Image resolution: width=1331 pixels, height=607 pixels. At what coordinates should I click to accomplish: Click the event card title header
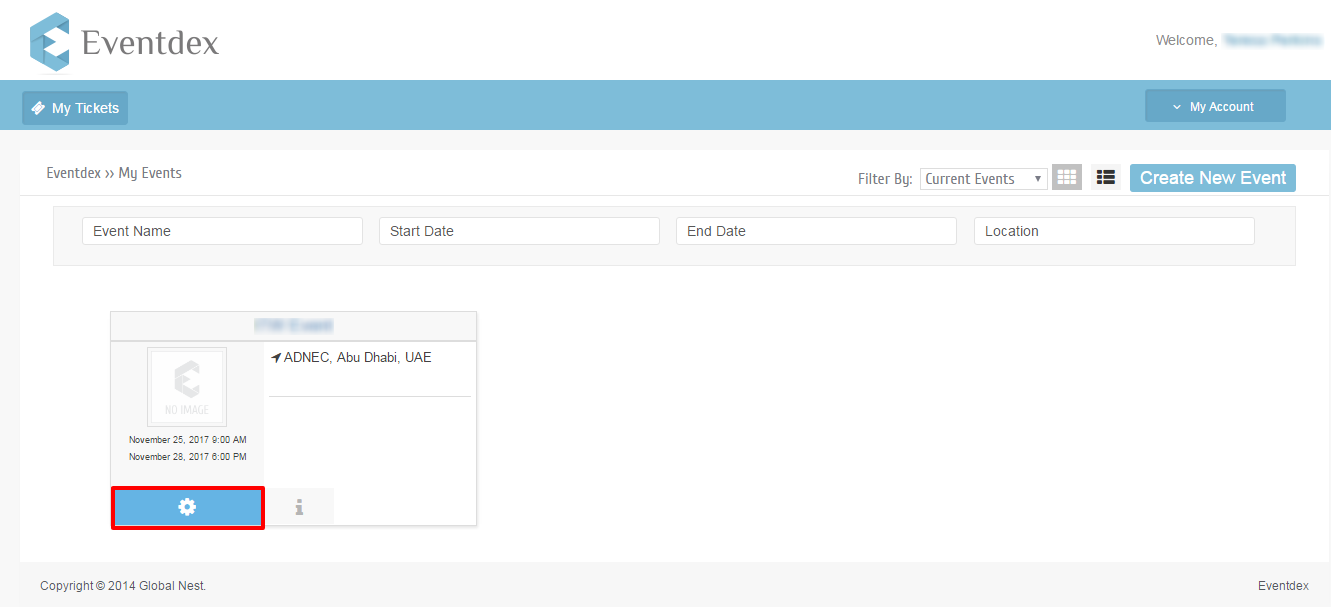pyautogui.click(x=293, y=326)
